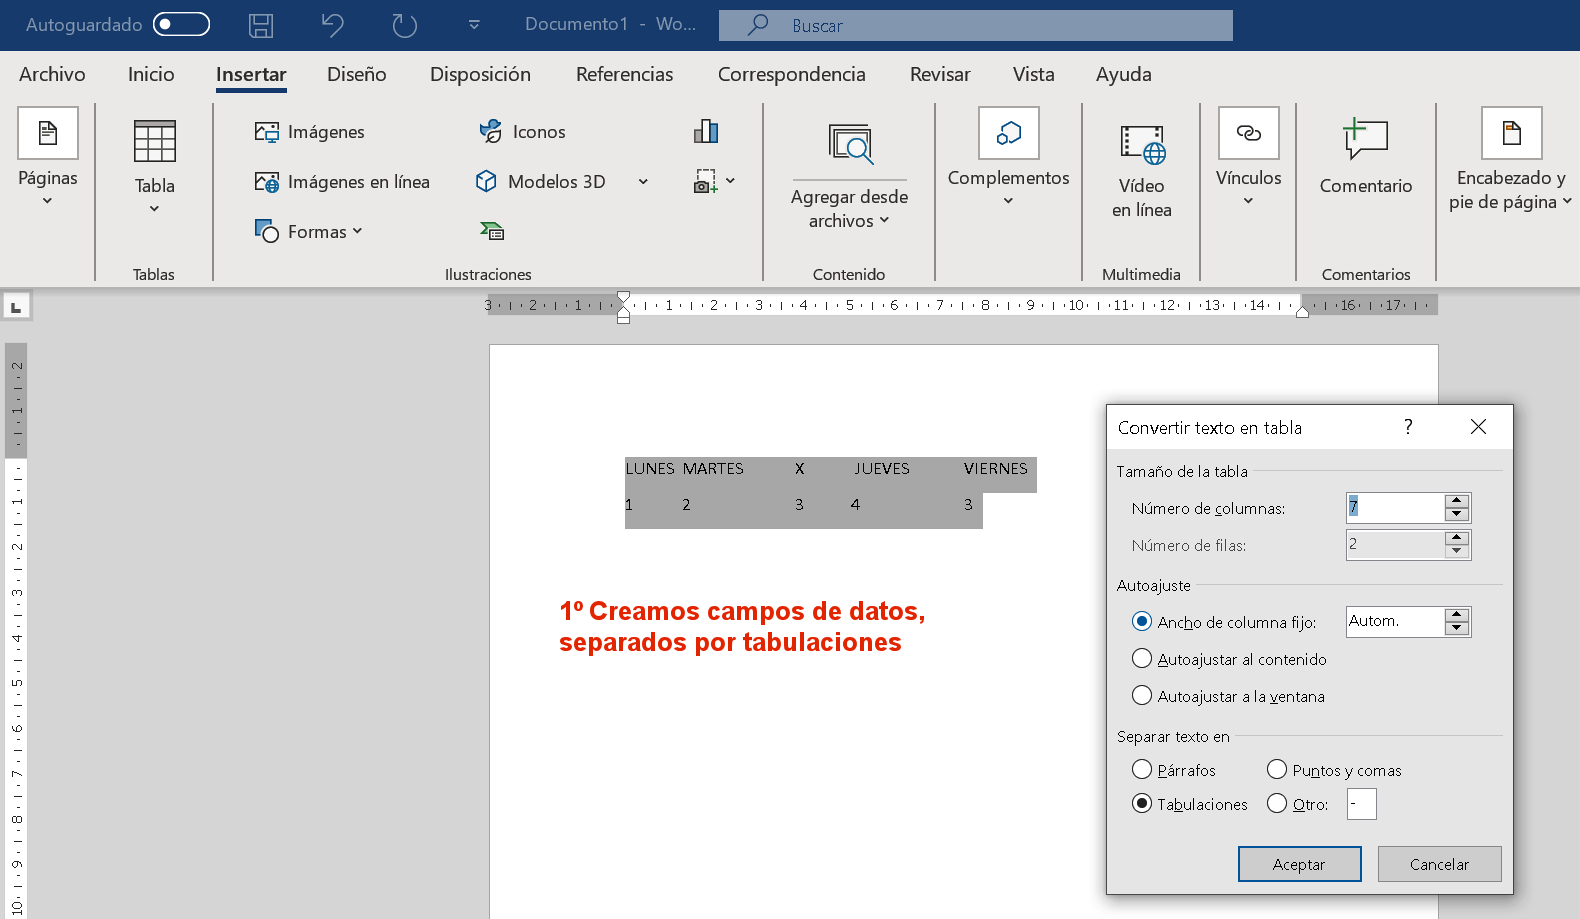Redo the last action

click(x=405, y=25)
